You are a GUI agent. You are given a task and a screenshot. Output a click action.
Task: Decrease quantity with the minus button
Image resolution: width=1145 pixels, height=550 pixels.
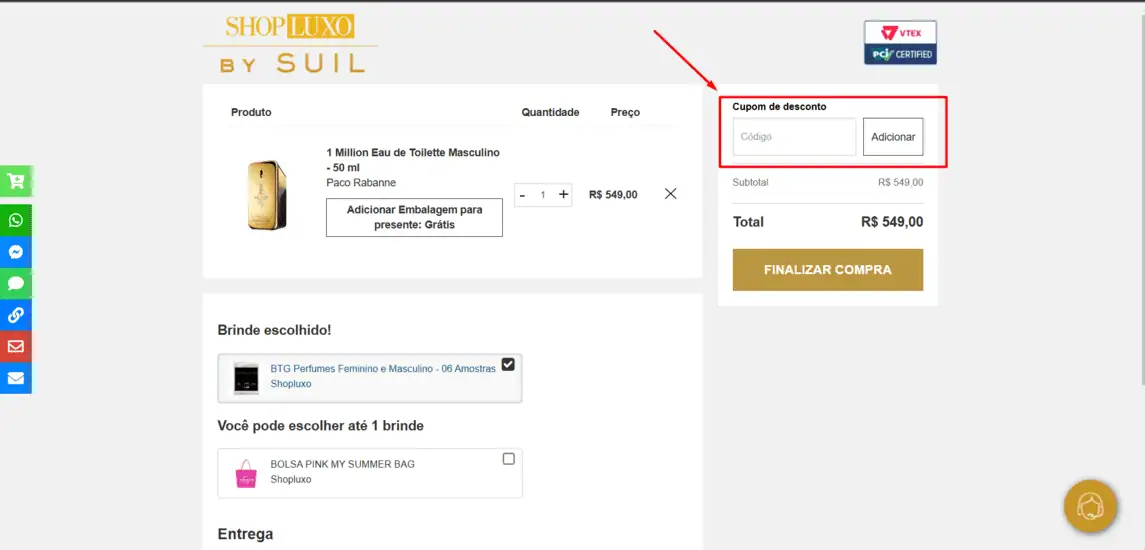[x=523, y=195]
